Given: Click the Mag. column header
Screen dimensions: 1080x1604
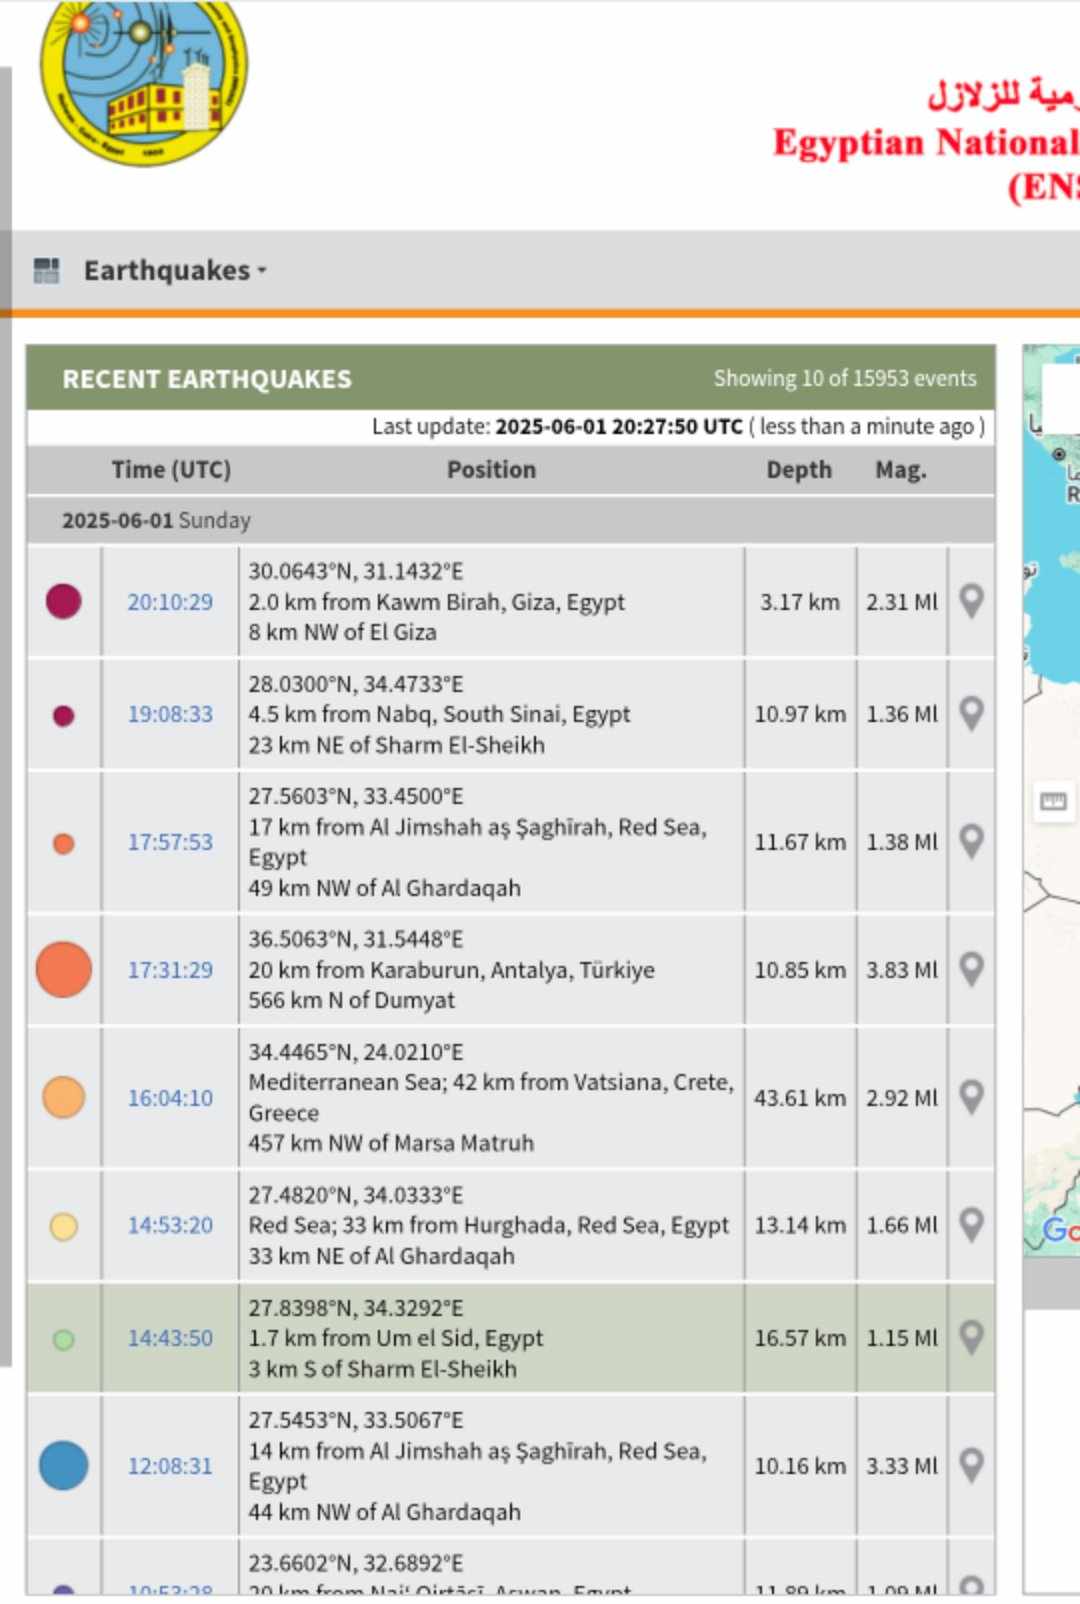Looking at the screenshot, I should pos(901,470).
